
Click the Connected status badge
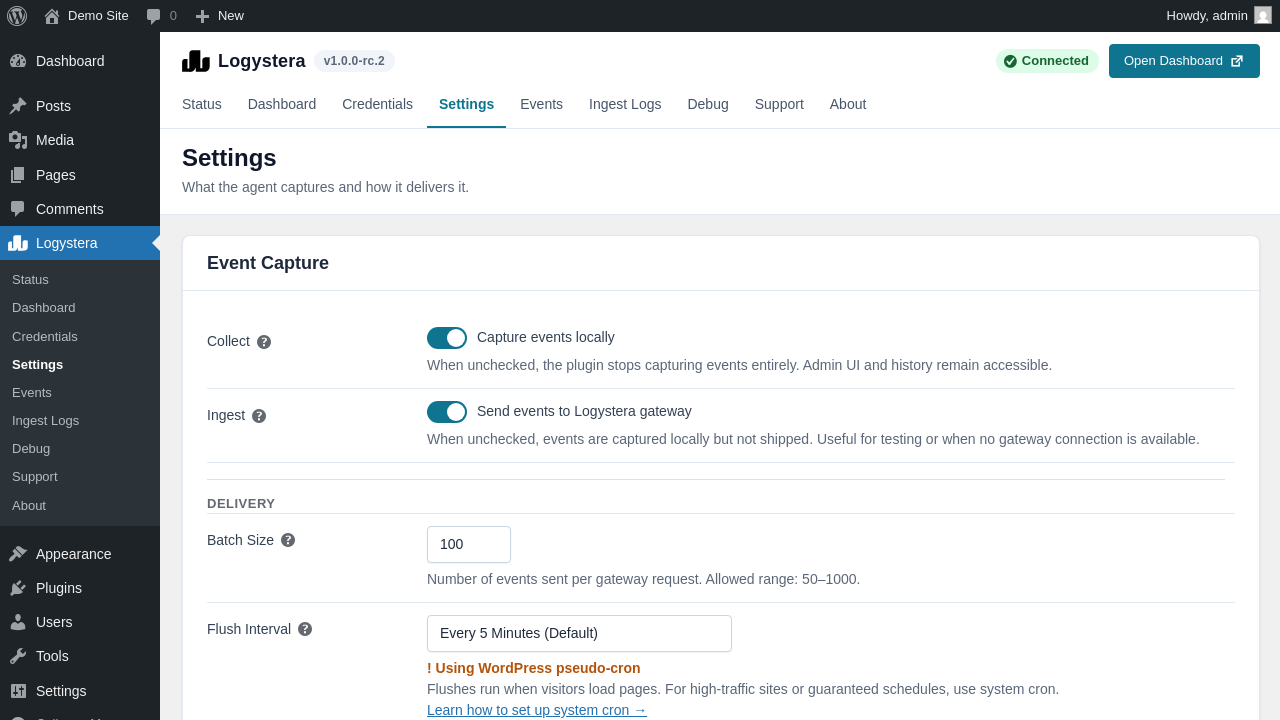point(1047,61)
